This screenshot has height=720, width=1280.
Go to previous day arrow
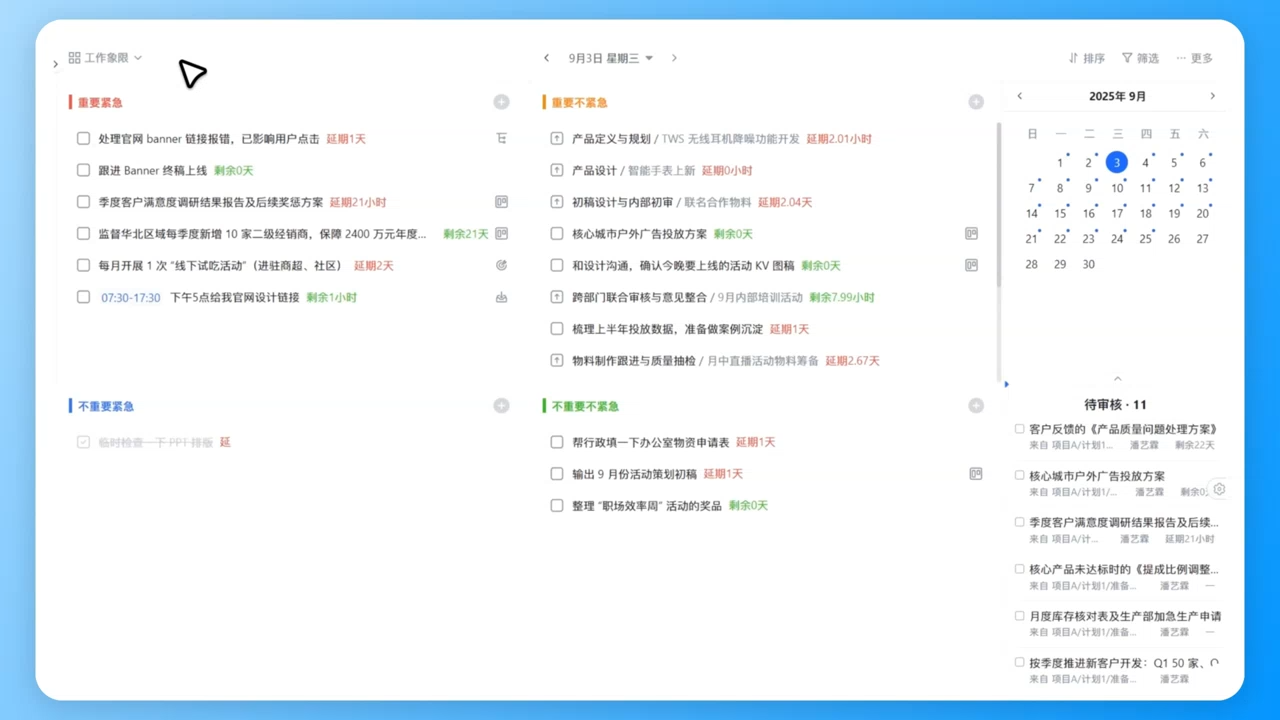click(x=546, y=58)
